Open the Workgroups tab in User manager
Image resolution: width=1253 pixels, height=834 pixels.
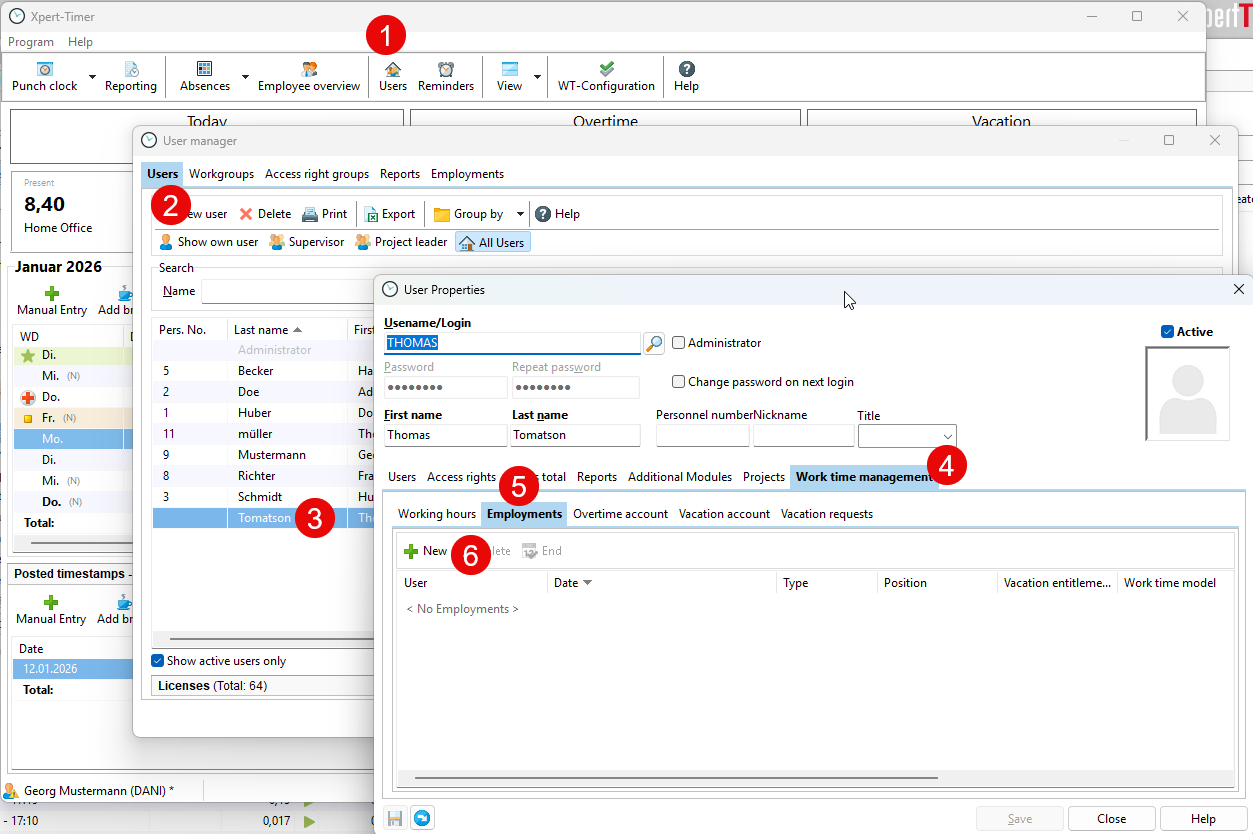tap(221, 174)
